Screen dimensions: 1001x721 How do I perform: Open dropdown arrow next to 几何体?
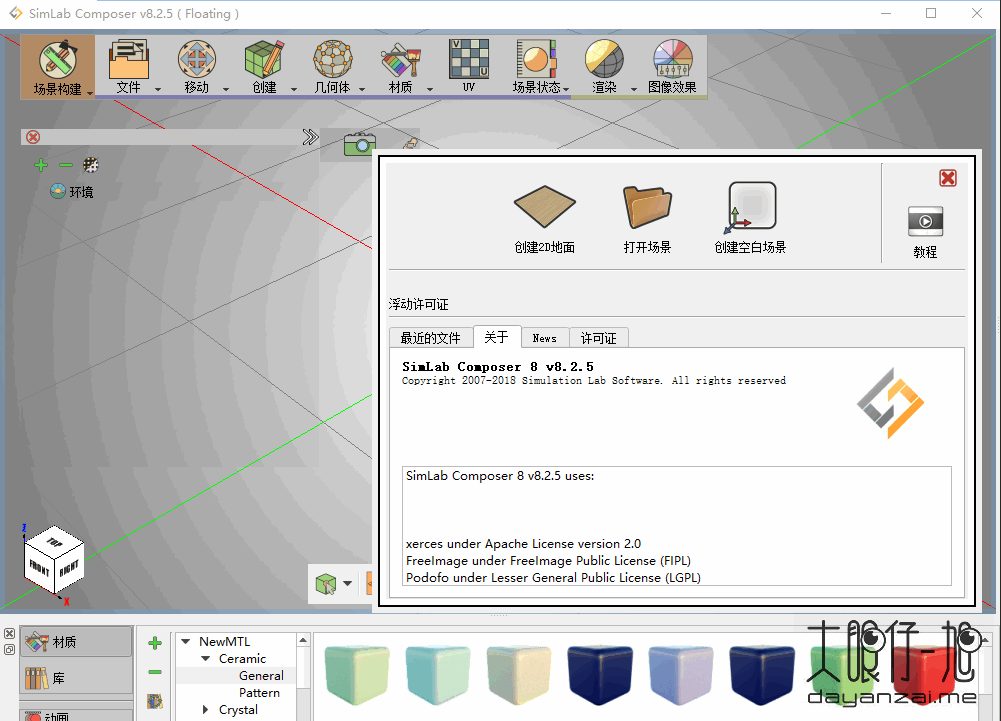point(362,89)
